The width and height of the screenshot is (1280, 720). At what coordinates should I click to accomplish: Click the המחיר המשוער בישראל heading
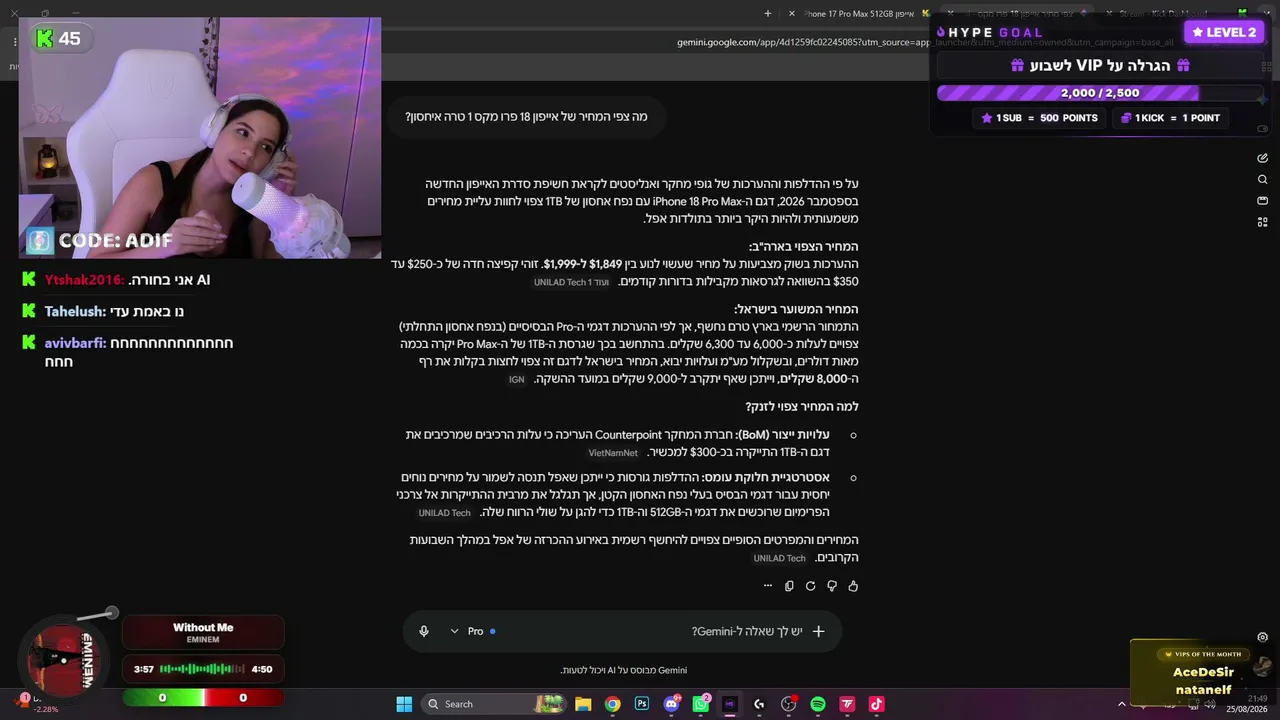(x=796, y=310)
